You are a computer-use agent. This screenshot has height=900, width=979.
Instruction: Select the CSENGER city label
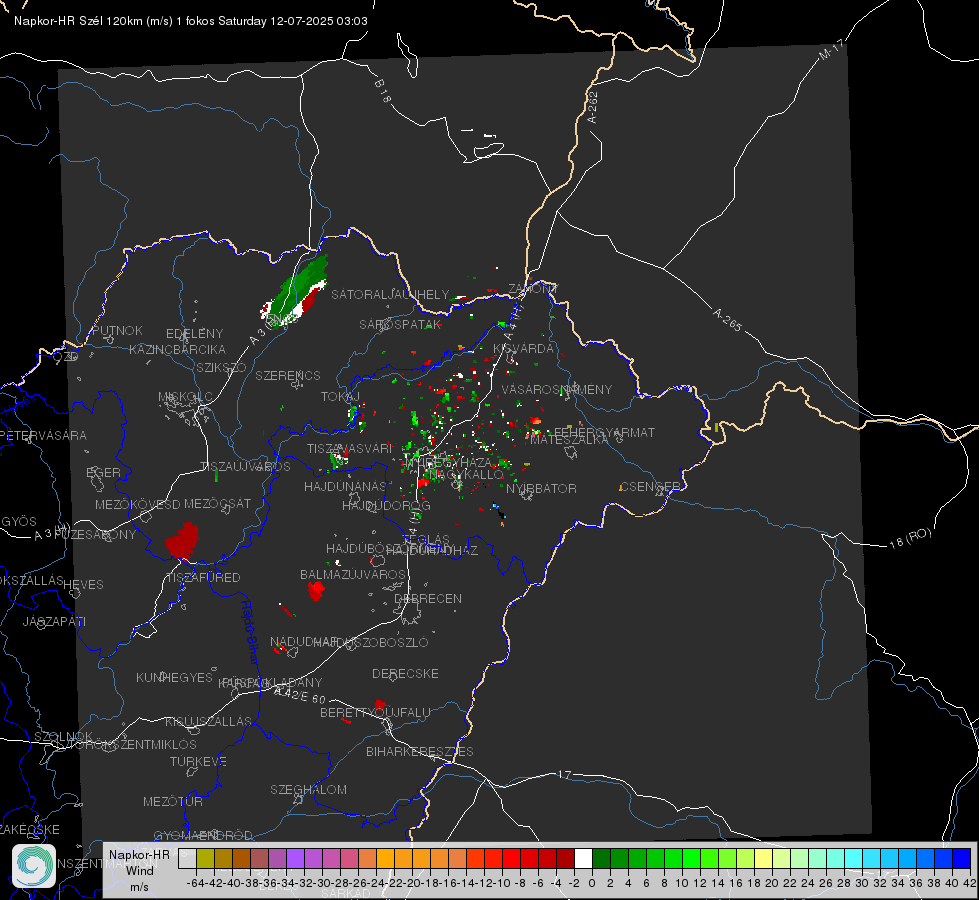(650, 486)
